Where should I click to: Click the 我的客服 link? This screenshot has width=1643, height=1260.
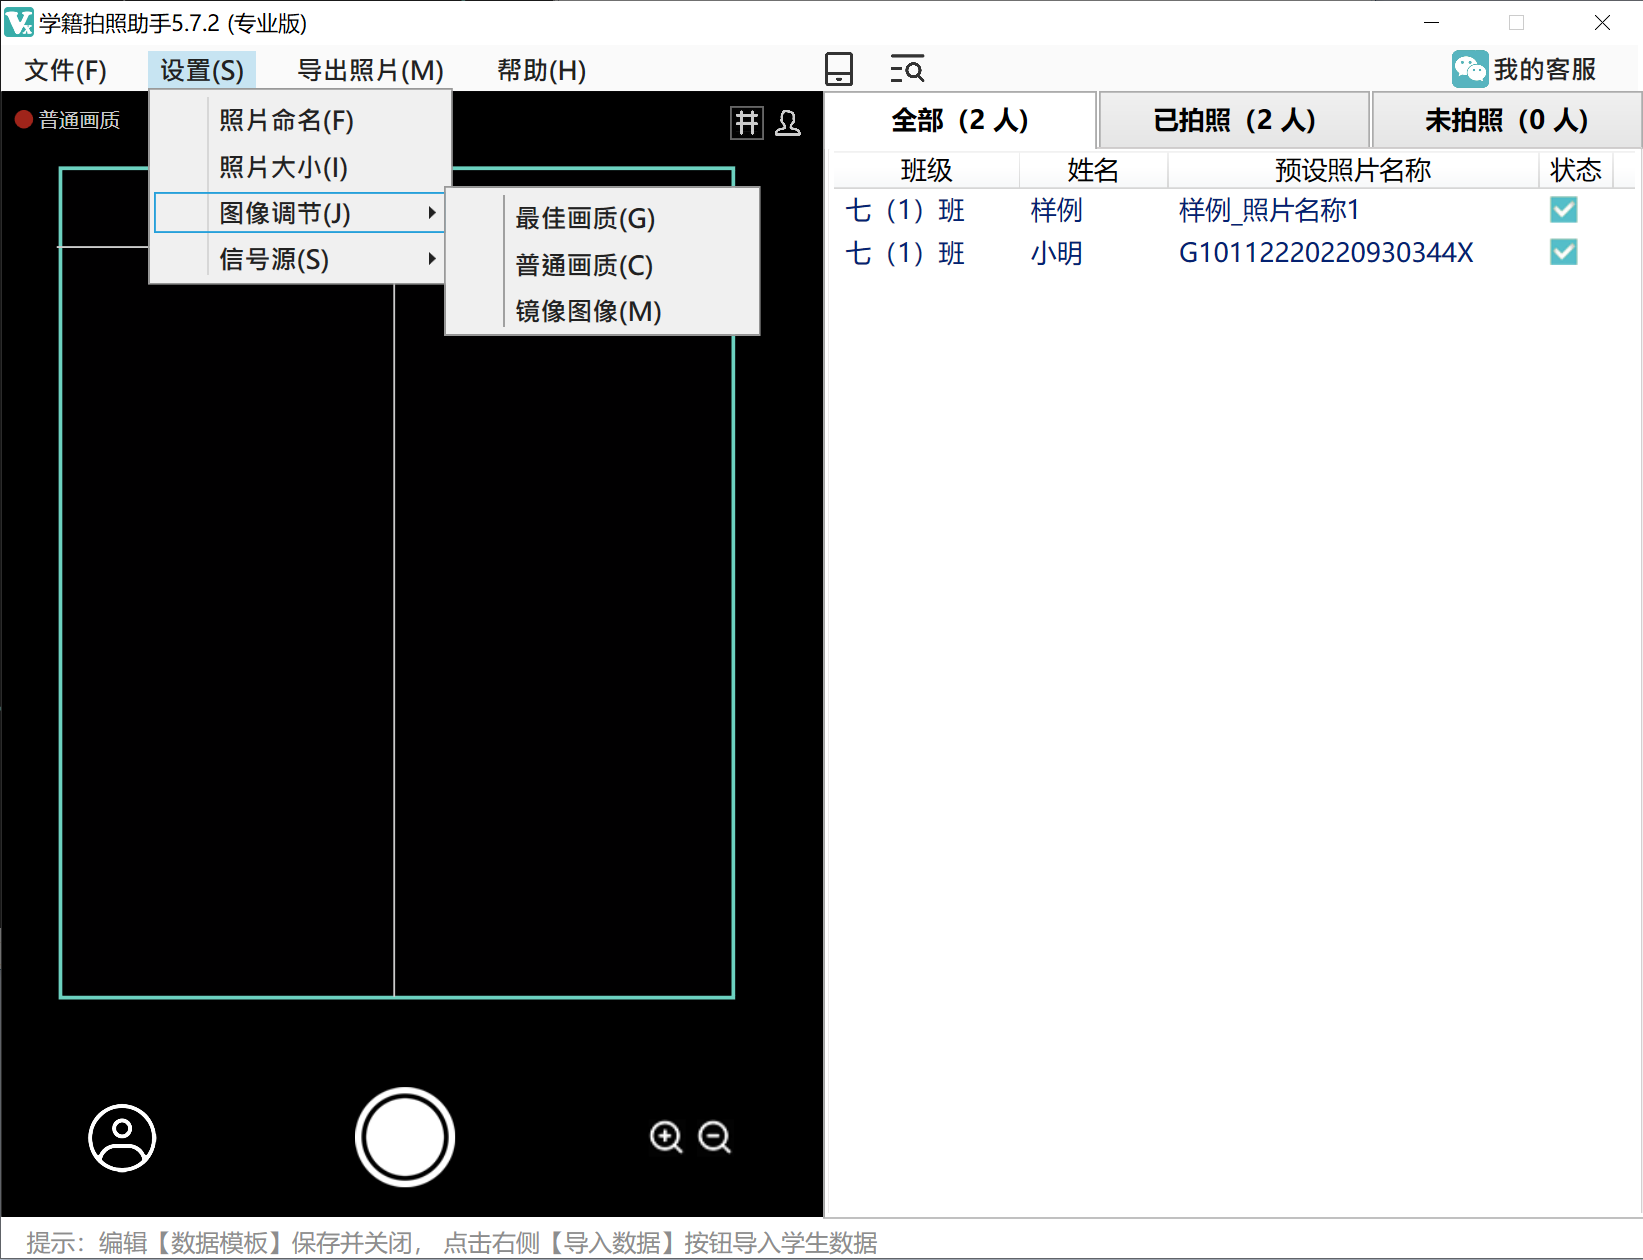click(1545, 69)
